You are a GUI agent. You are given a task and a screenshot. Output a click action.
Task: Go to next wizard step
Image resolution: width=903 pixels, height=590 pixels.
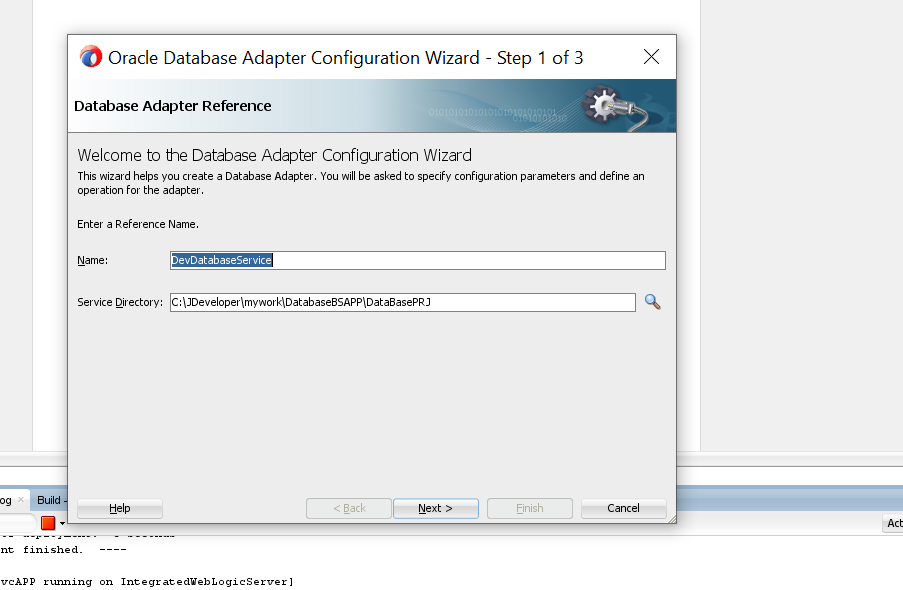435,508
